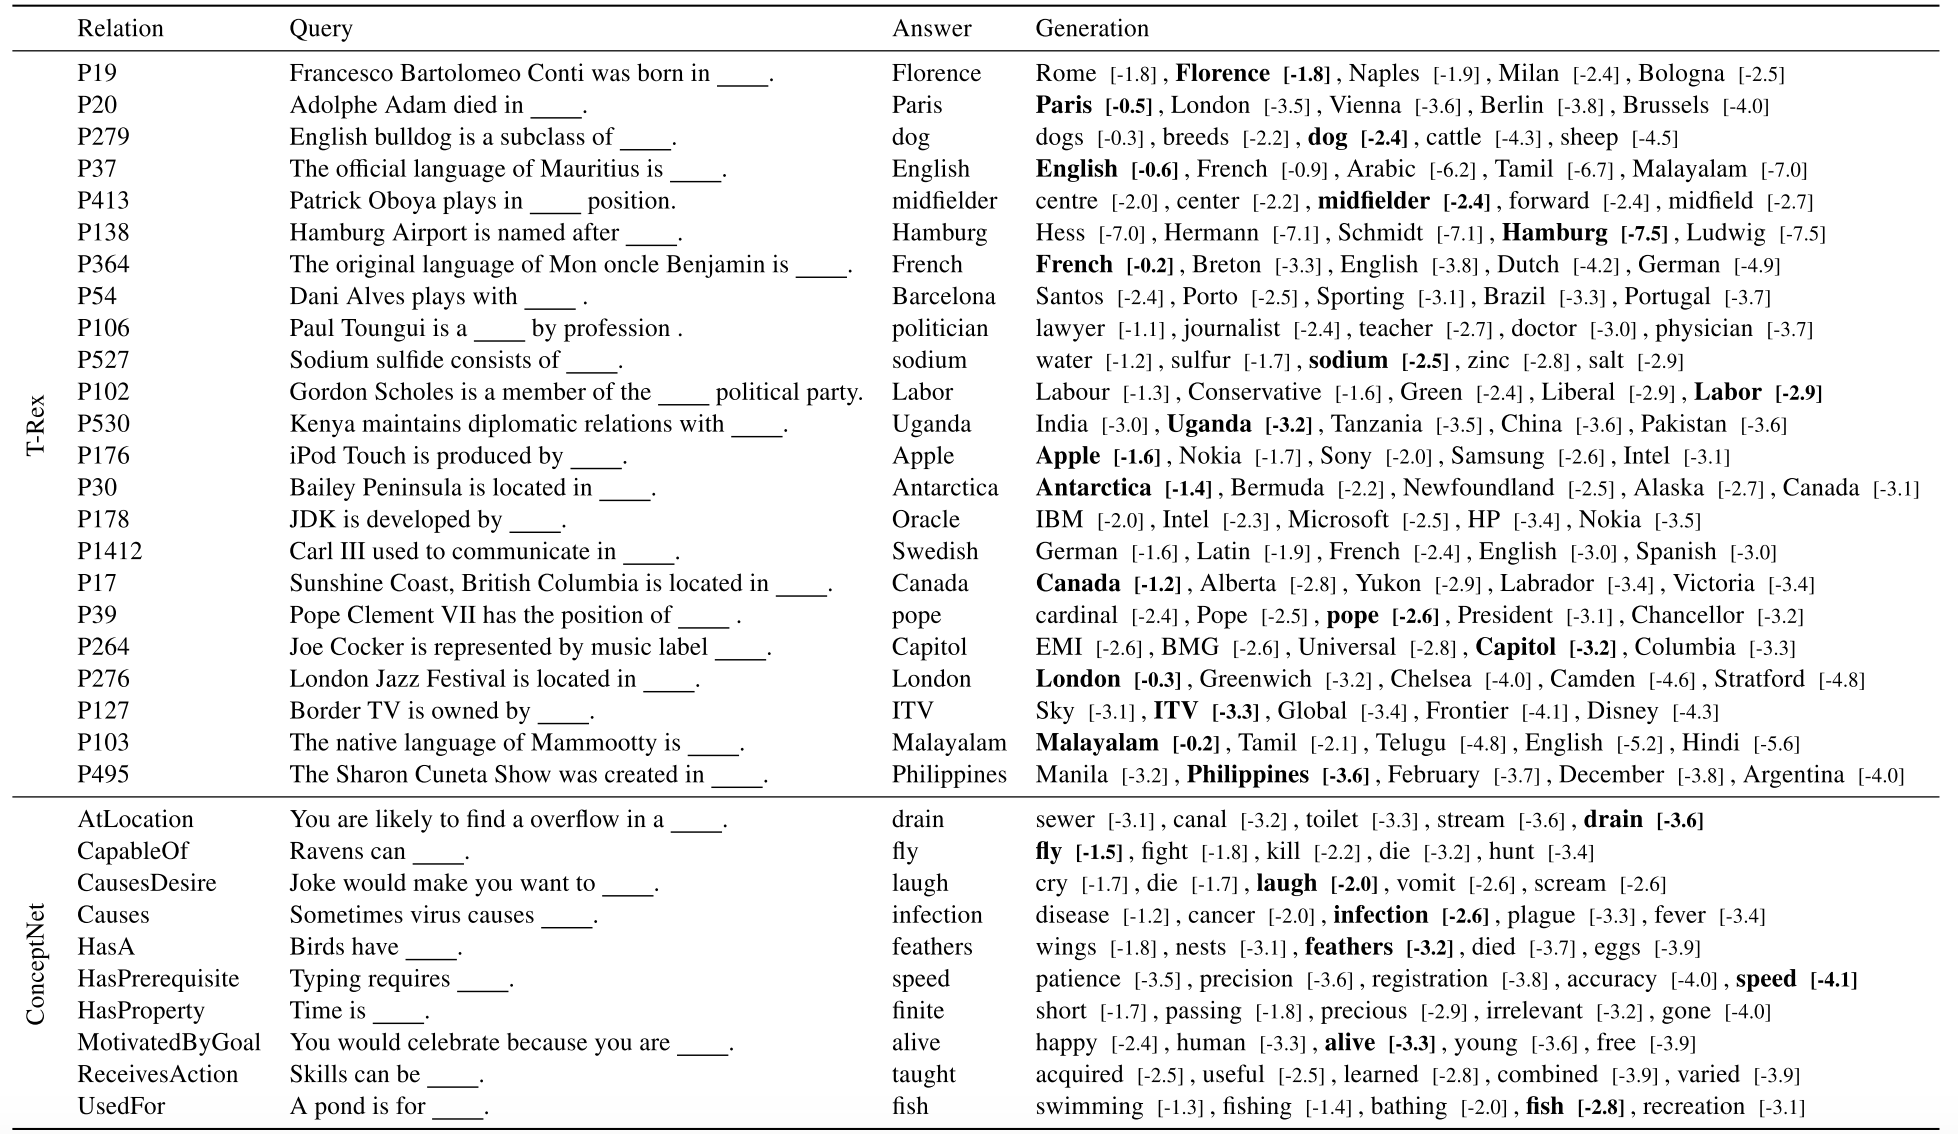This screenshot has height=1134, width=1958.
Task: Click bold generation 'Paris [-0.5]'
Action: (x=1094, y=105)
